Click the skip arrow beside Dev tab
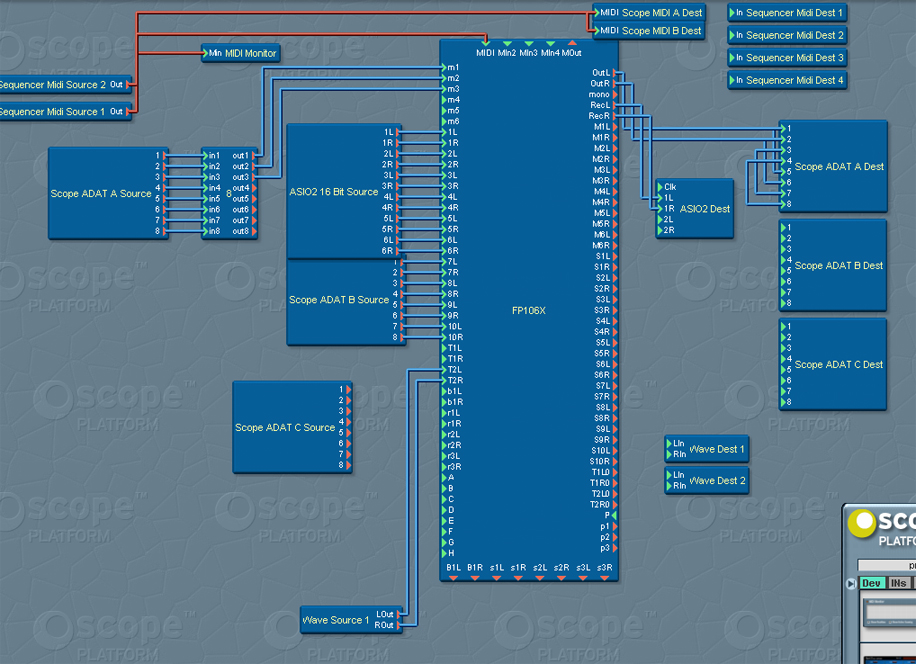Screen dimensions: 916x664 (x=851, y=583)
